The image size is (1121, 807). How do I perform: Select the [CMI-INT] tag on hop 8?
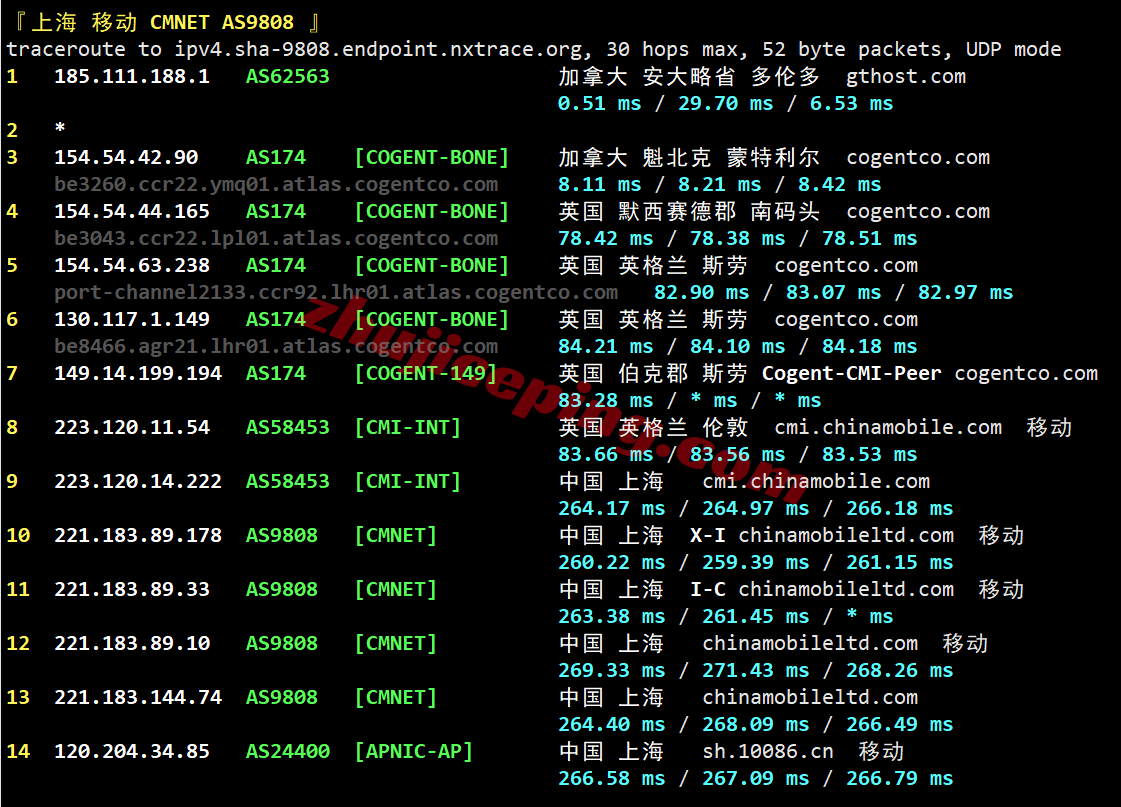[x=407, y=427]
